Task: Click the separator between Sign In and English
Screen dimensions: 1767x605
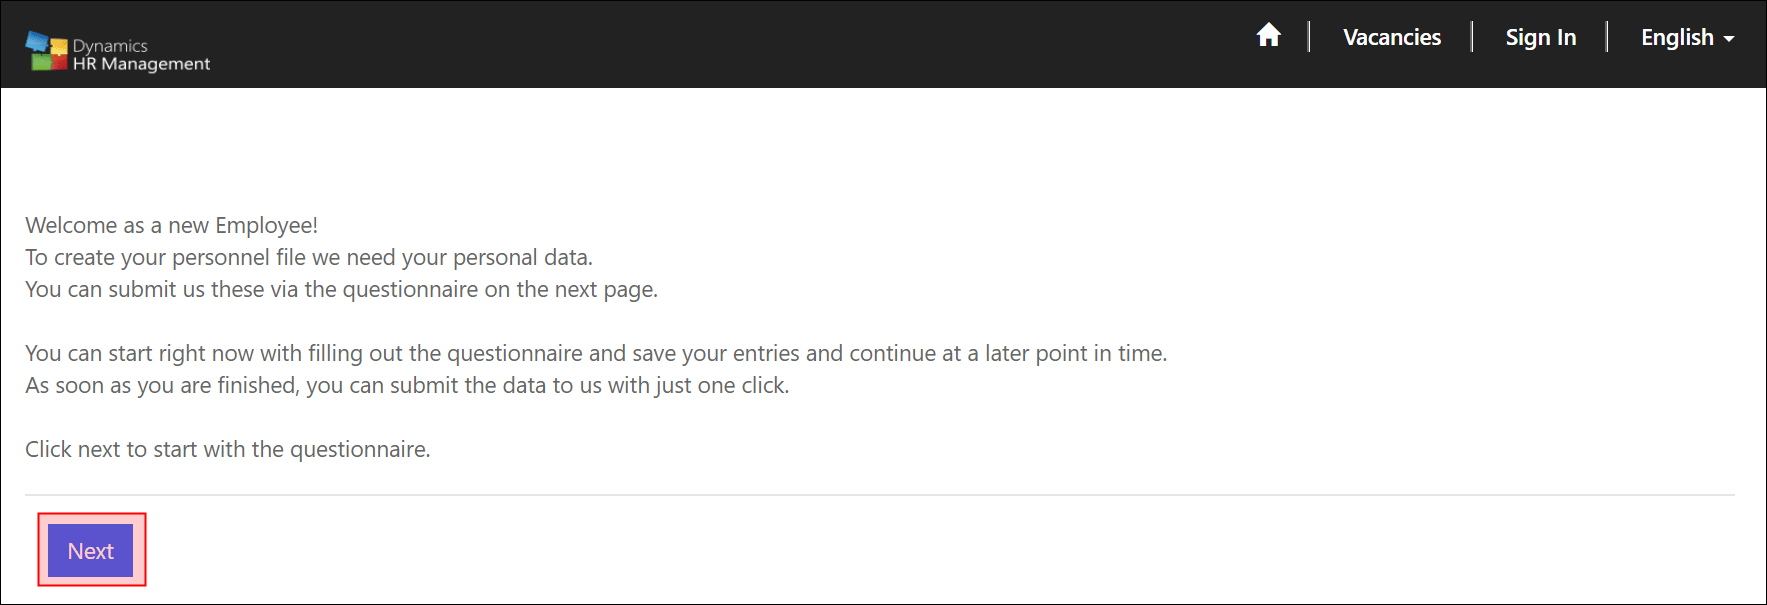Action: point(1607,37)
